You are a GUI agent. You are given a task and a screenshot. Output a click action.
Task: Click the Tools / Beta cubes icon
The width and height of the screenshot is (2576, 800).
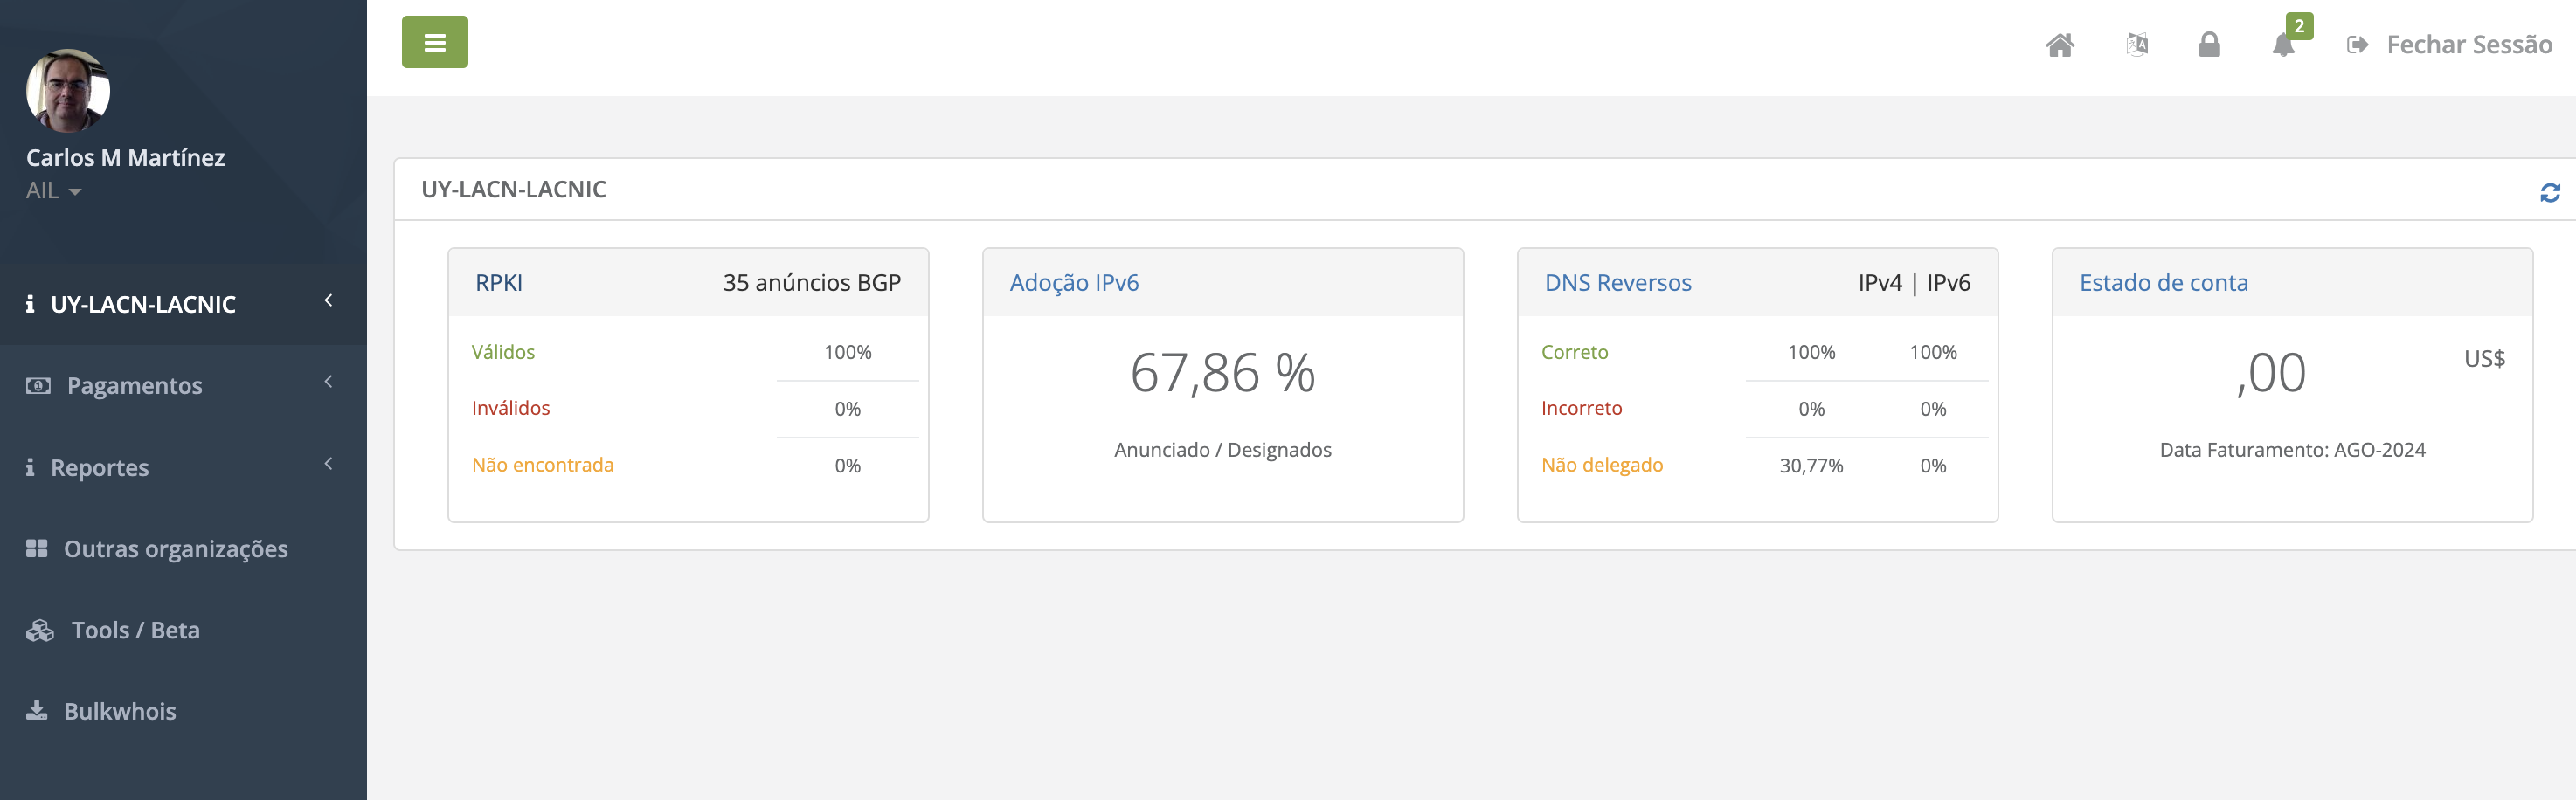pos(40,630)
